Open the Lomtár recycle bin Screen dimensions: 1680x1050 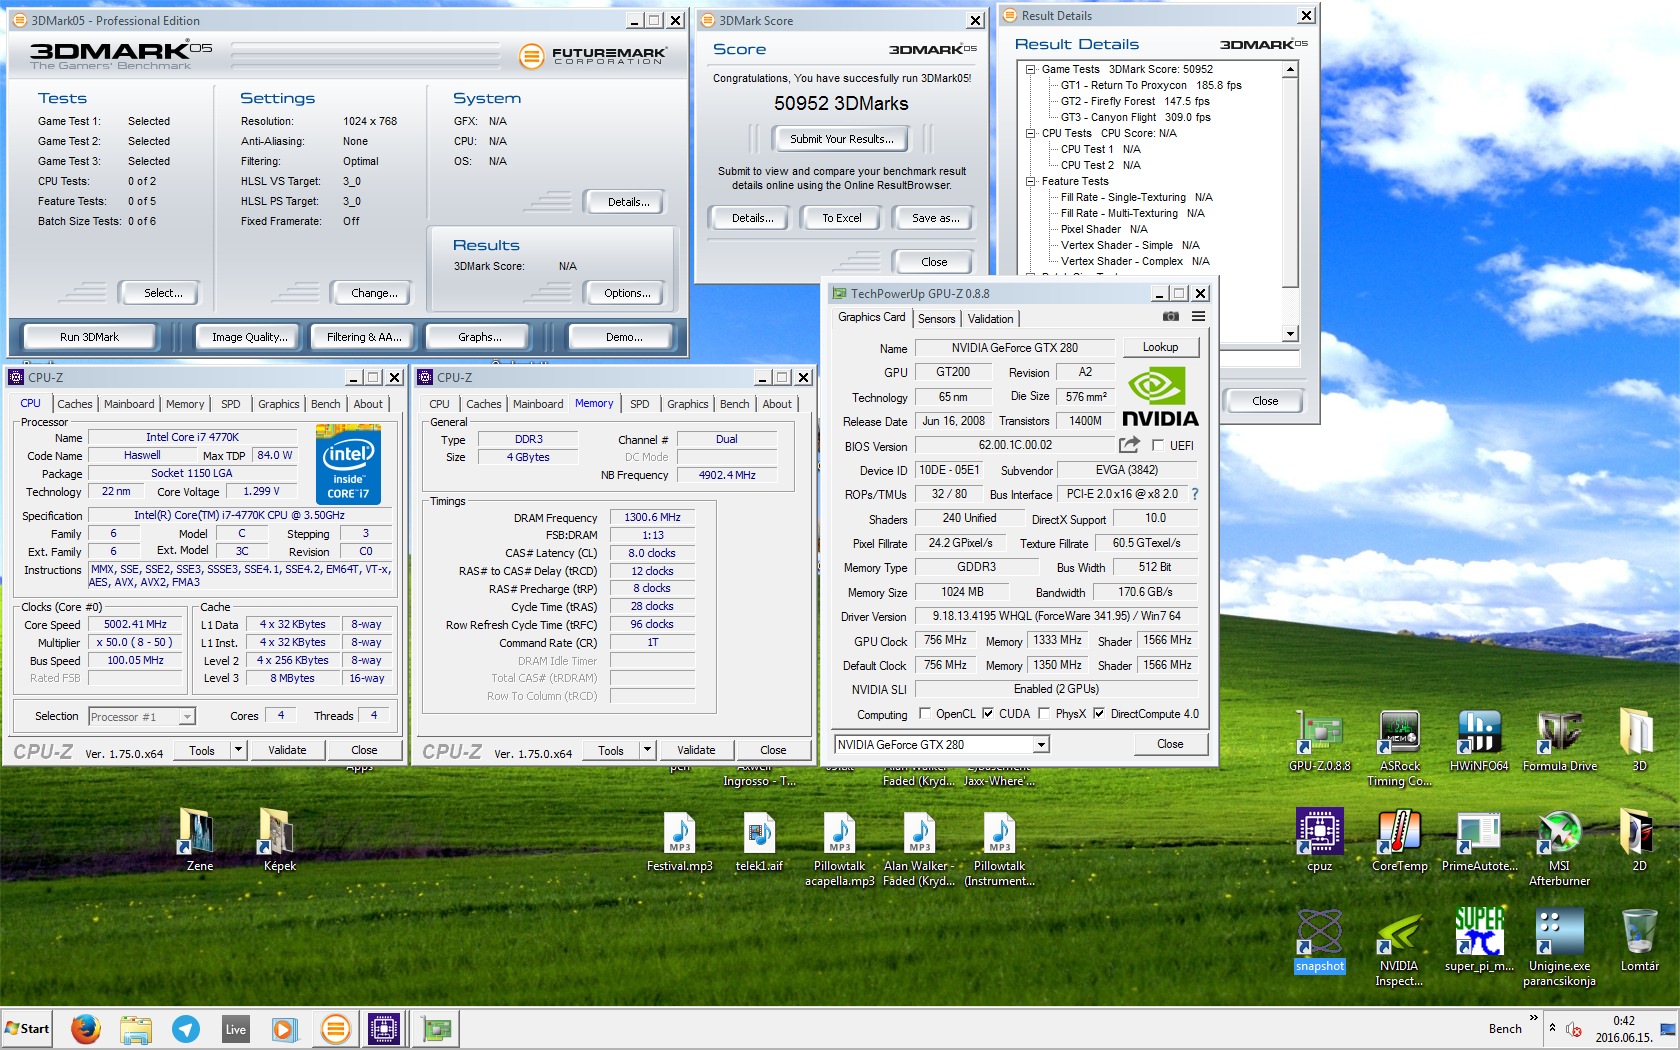[x=1639, y=940]
